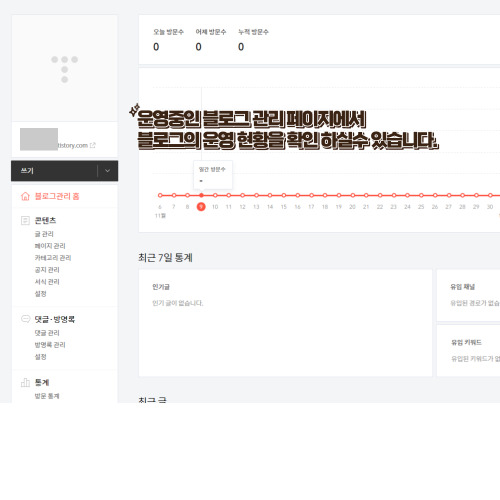The height and width of the screenshot is (500, 500).
Task: Click the day 18 label on the chart axis
Action: pyautogui.click(x=325, y=207)
